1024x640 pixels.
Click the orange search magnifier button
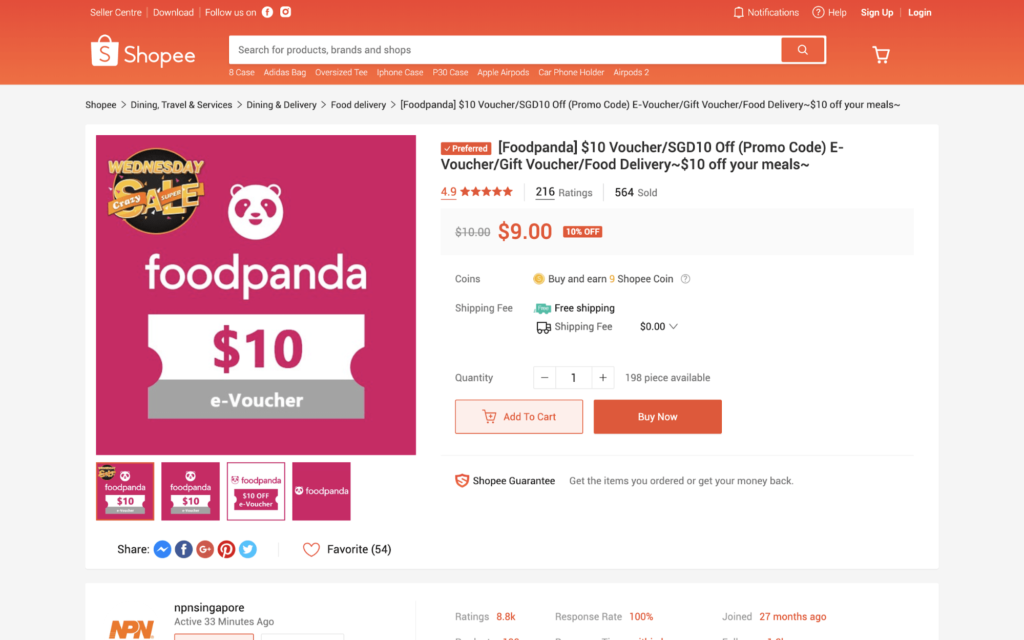[802, 50]
